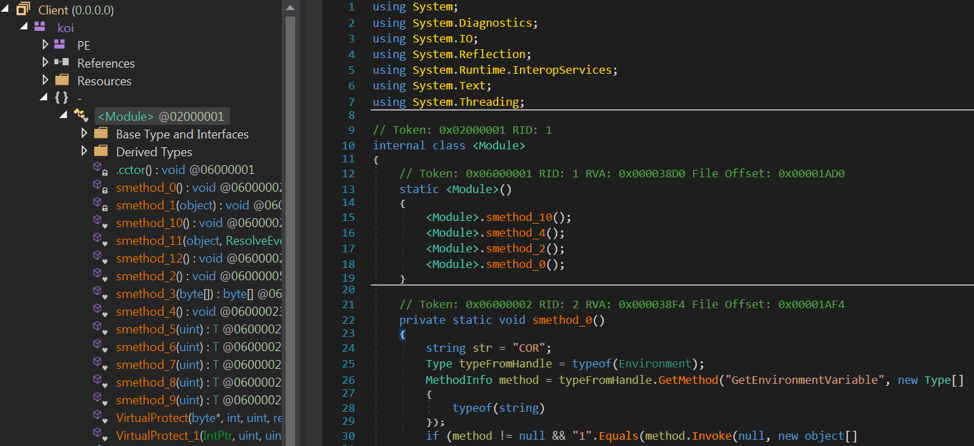Click the smethod_10() method icon in the tree
974x446 pixels.
(x=100, y=222)
